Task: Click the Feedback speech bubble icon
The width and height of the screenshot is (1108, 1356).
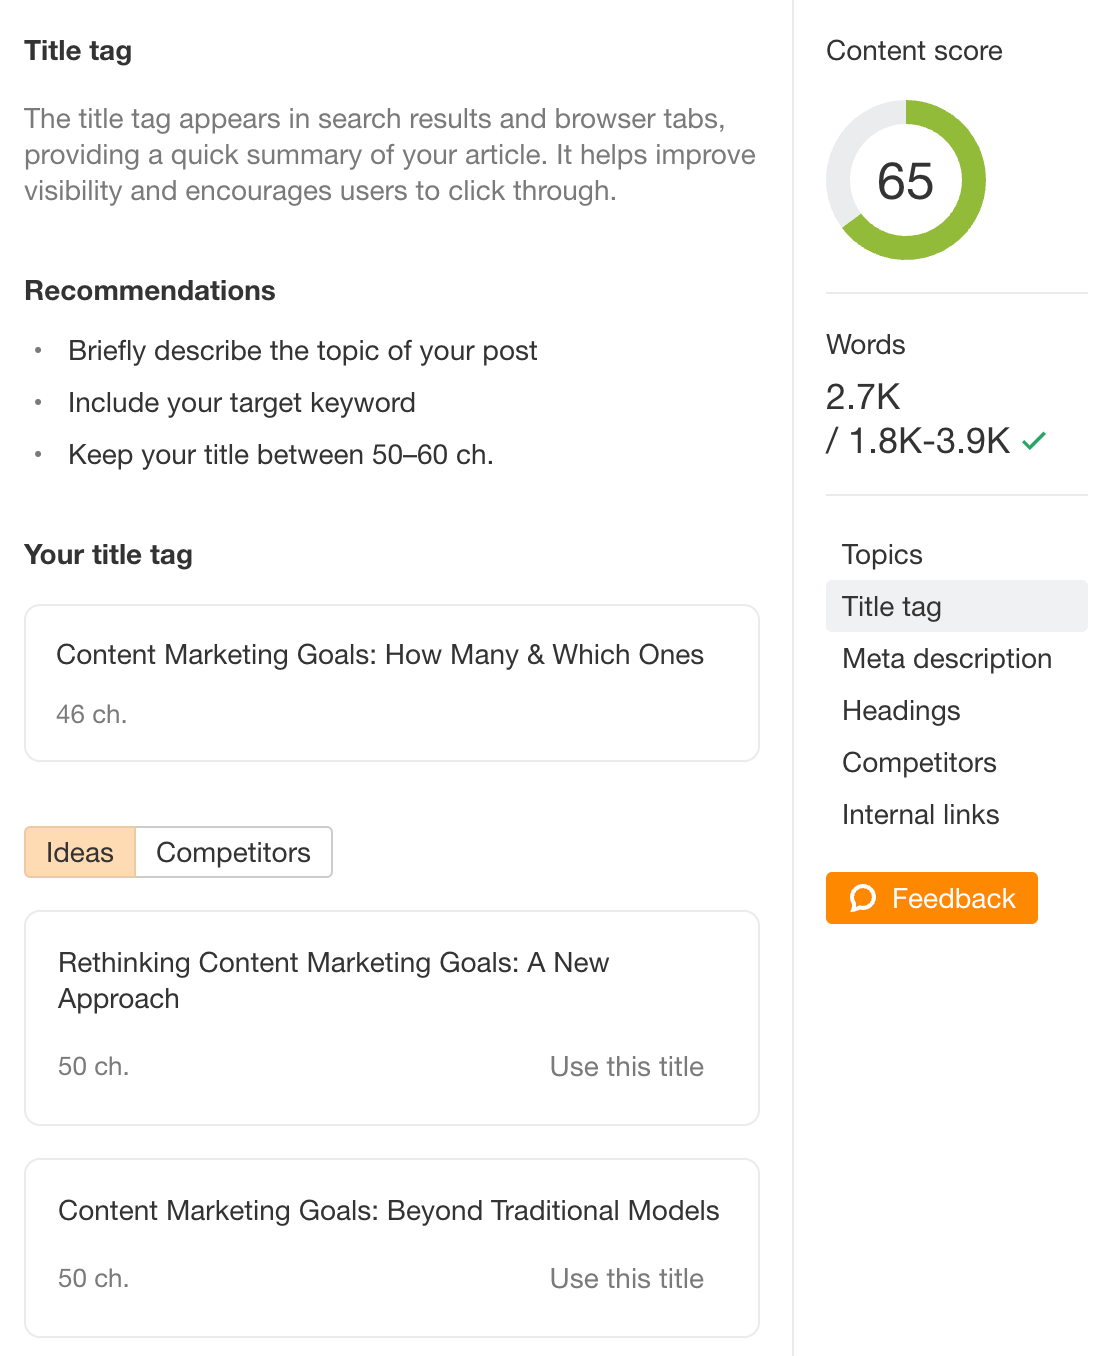Action: click(862, 898)
